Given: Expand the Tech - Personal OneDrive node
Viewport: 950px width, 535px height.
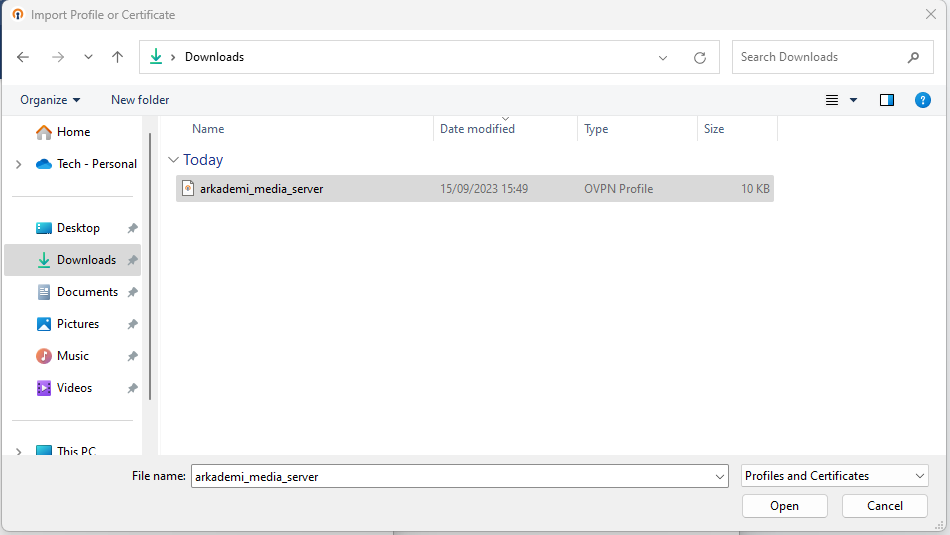Looking at the screenshot, I should click(18, 164).
